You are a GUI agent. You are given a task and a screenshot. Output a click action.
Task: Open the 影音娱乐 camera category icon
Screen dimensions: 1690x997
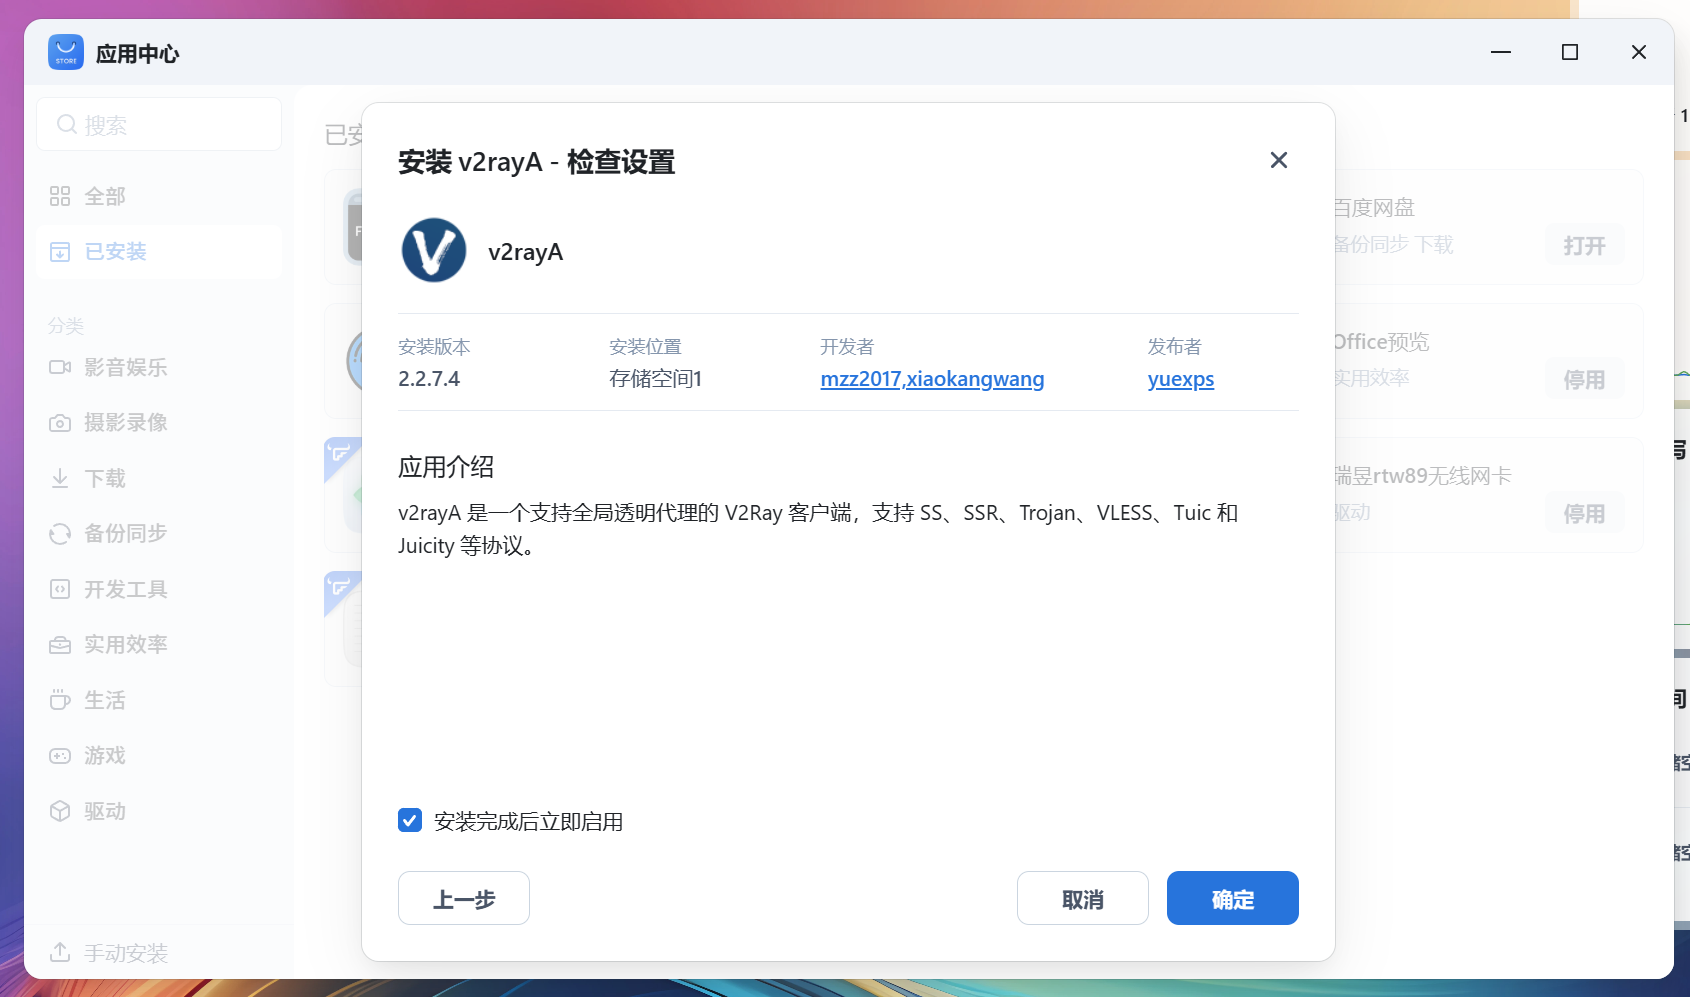[60, 367]
